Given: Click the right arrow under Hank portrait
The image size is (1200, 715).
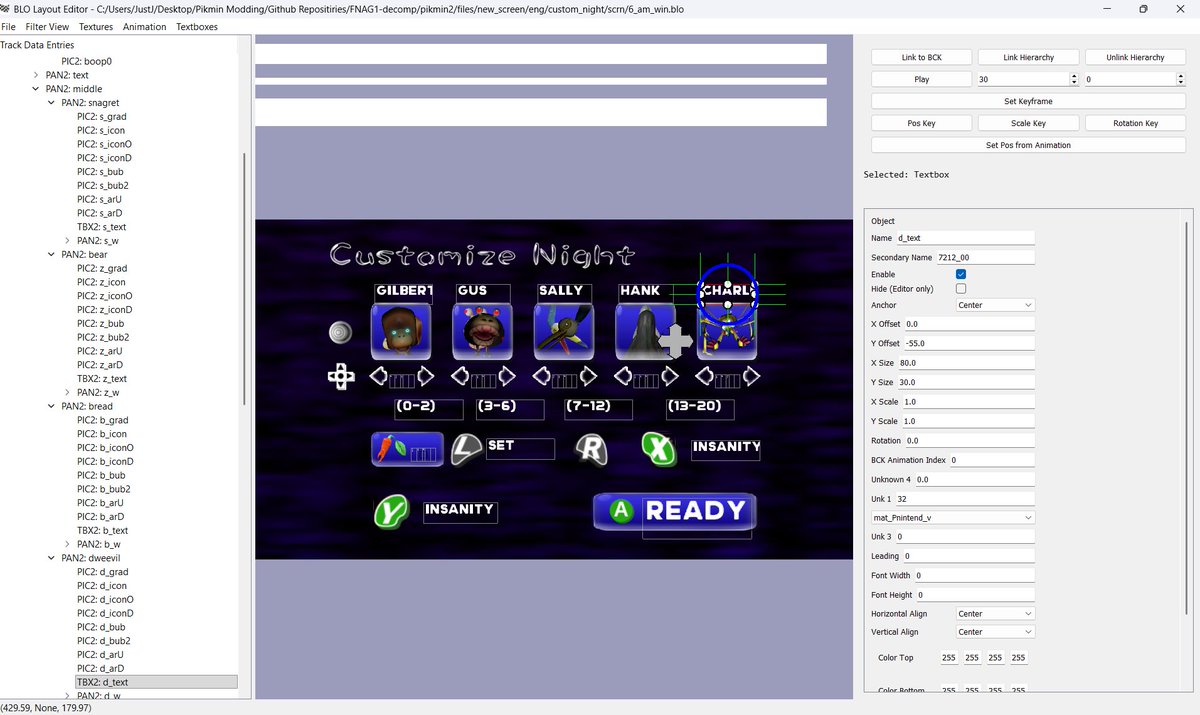Looking at the screenshot, I should [670, 376].
